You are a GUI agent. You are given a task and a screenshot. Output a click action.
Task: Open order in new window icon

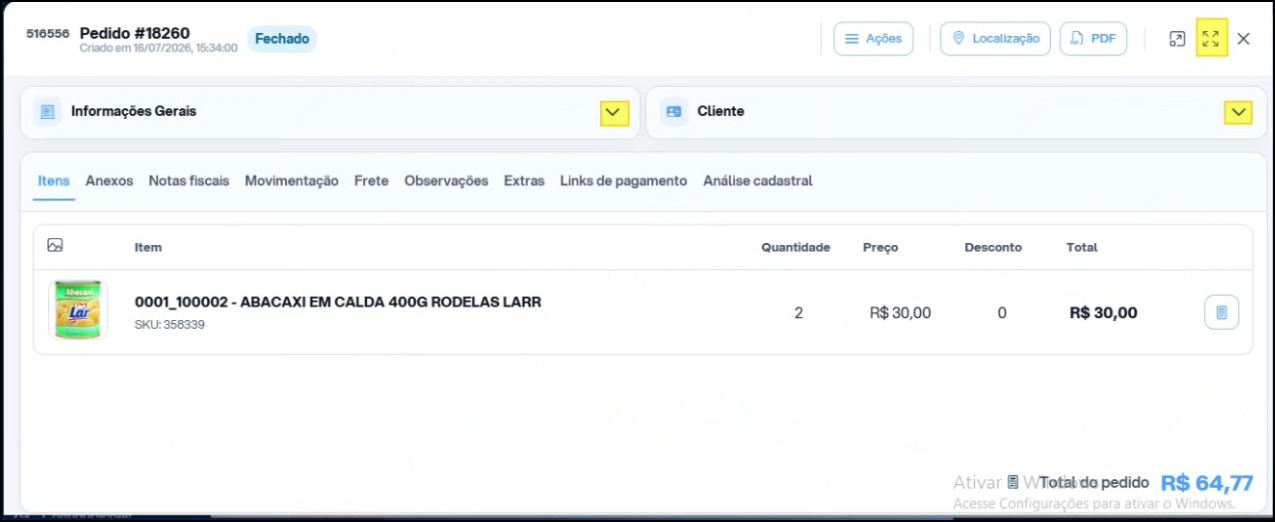point(1177,39)
